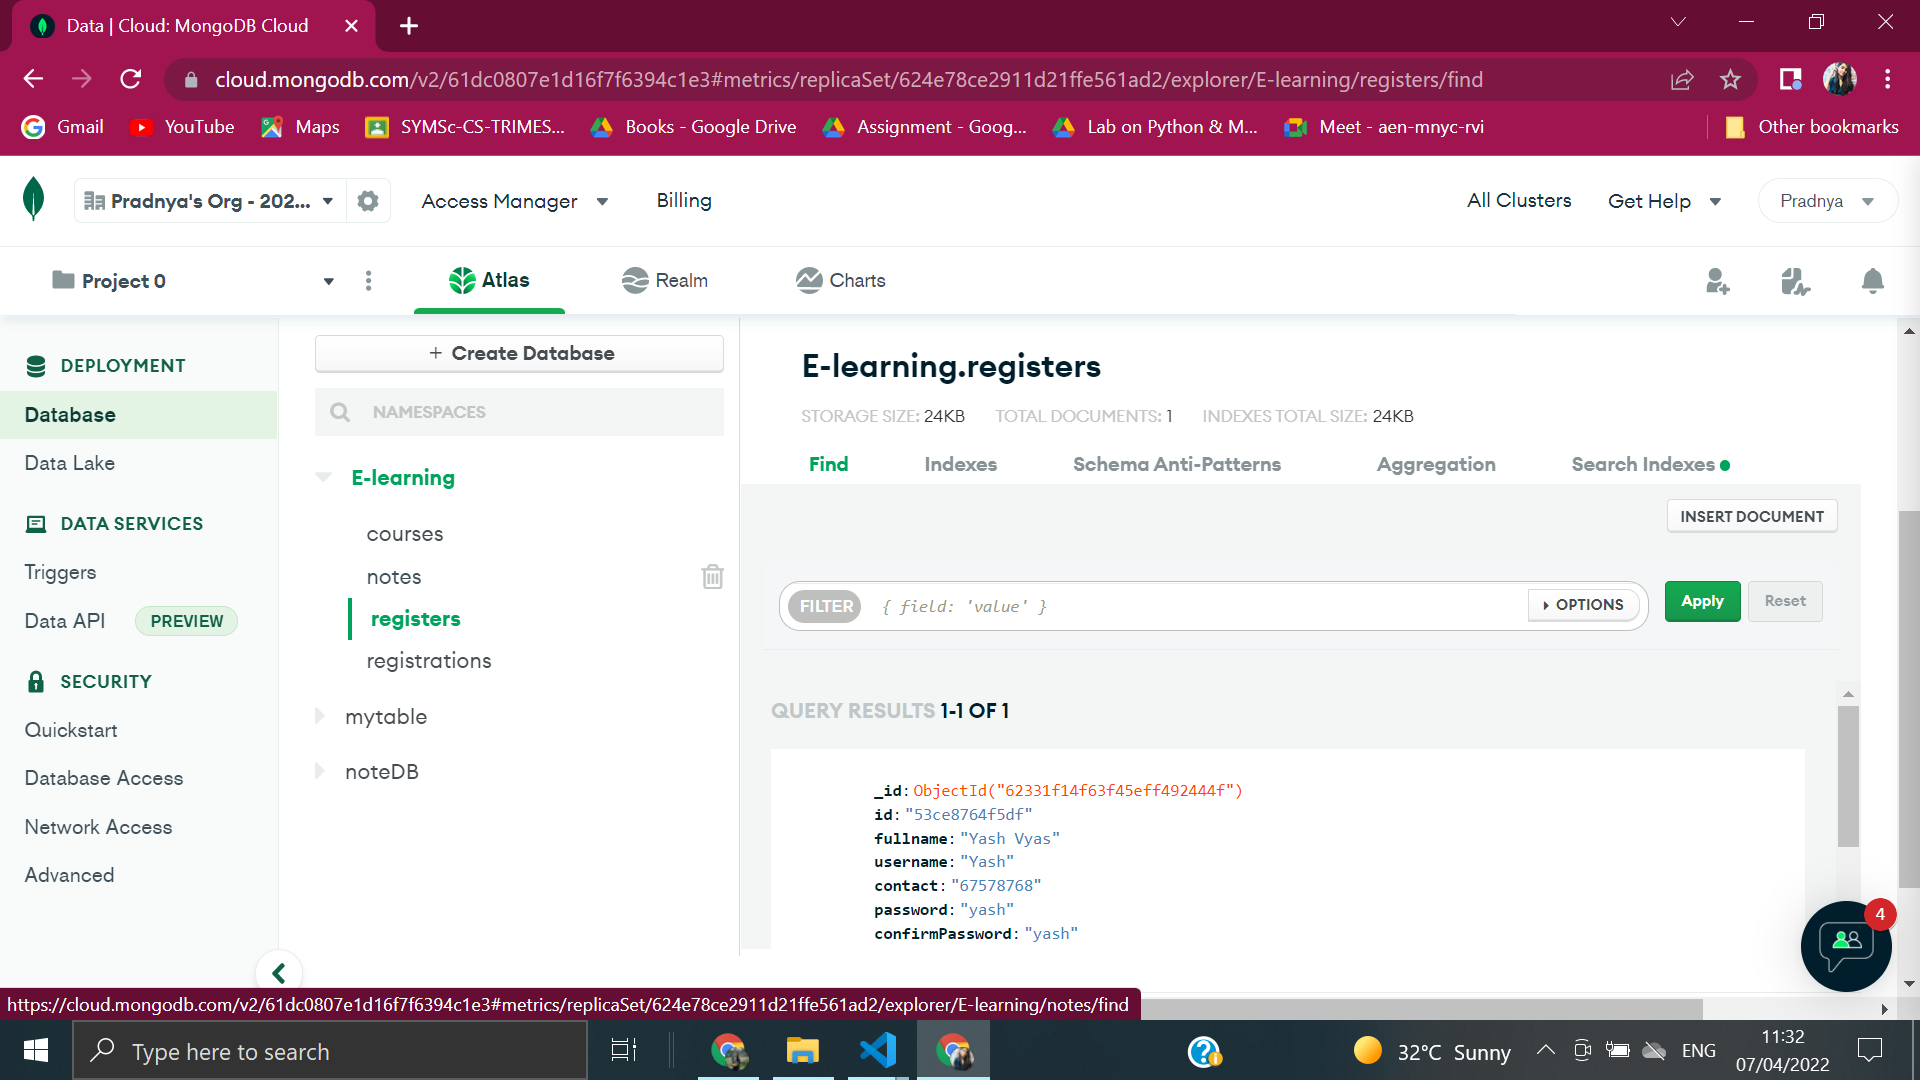Click the Insert Document button
The height and width of the screenshot is (1080, 1920).
[x=1751, y=516]
